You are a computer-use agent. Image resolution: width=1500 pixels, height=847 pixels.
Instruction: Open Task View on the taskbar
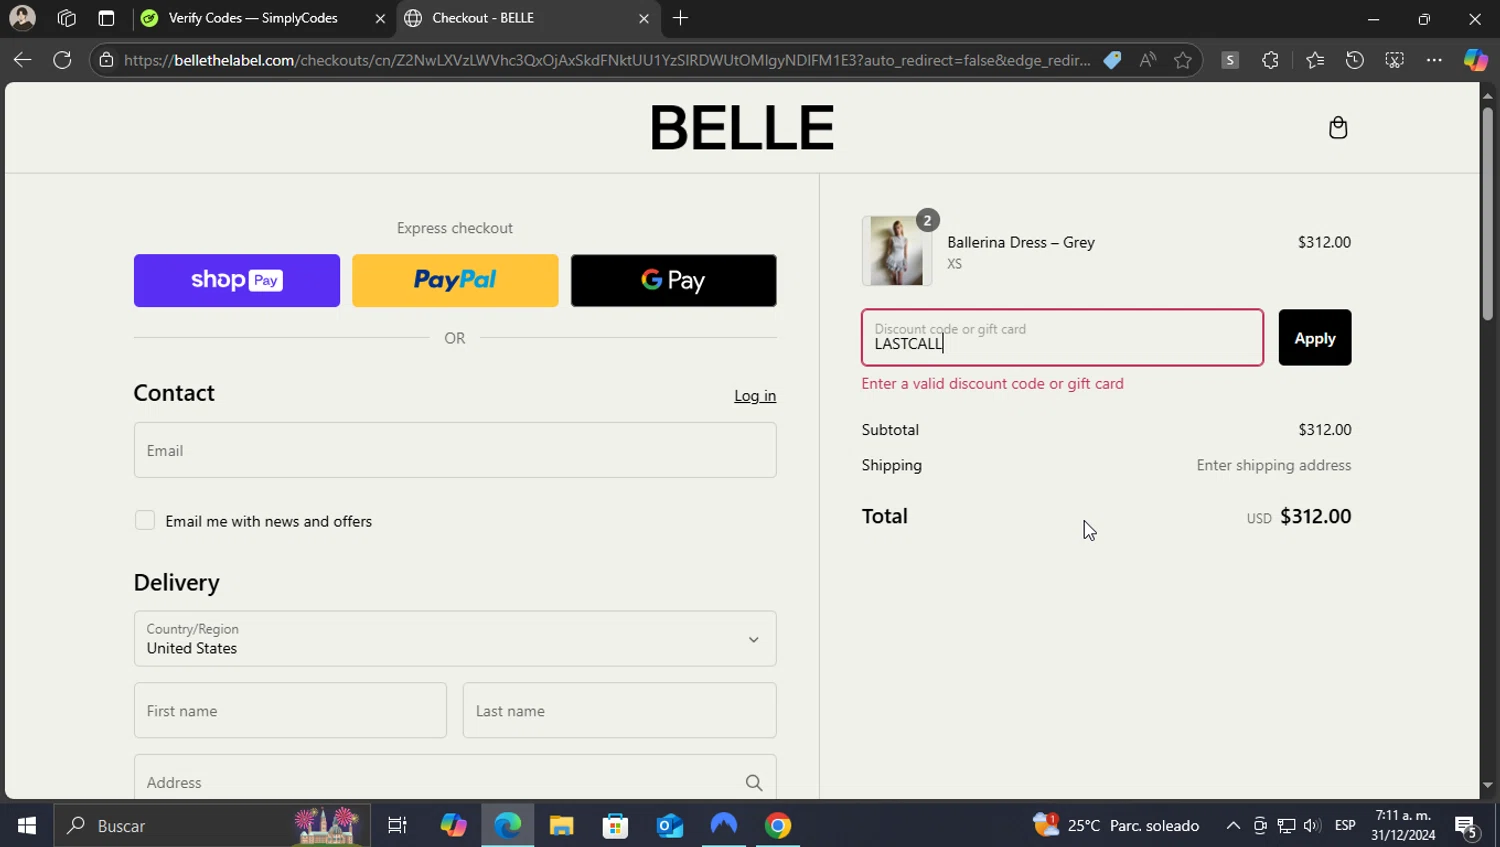tap(397, 825)
